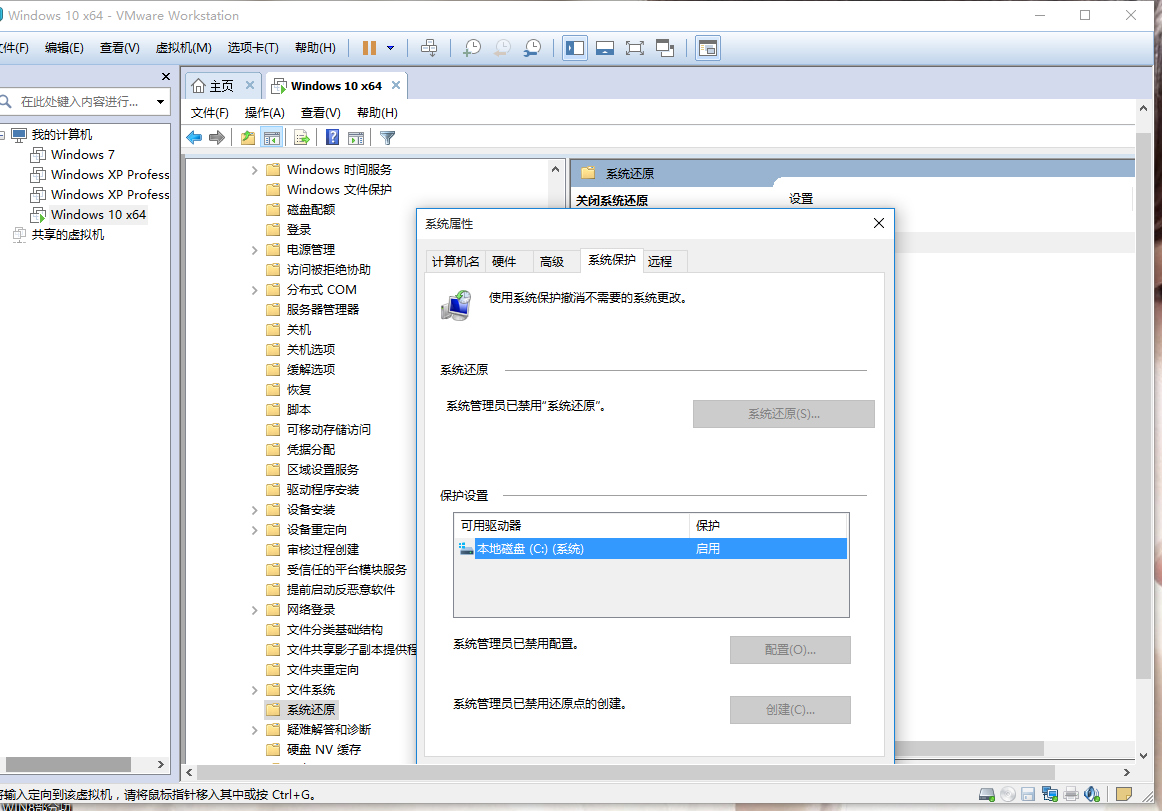Open the 操作(A) menu in policy editor
The image size is (1162, 811).
pyautogui.click(x=265, y=113)
